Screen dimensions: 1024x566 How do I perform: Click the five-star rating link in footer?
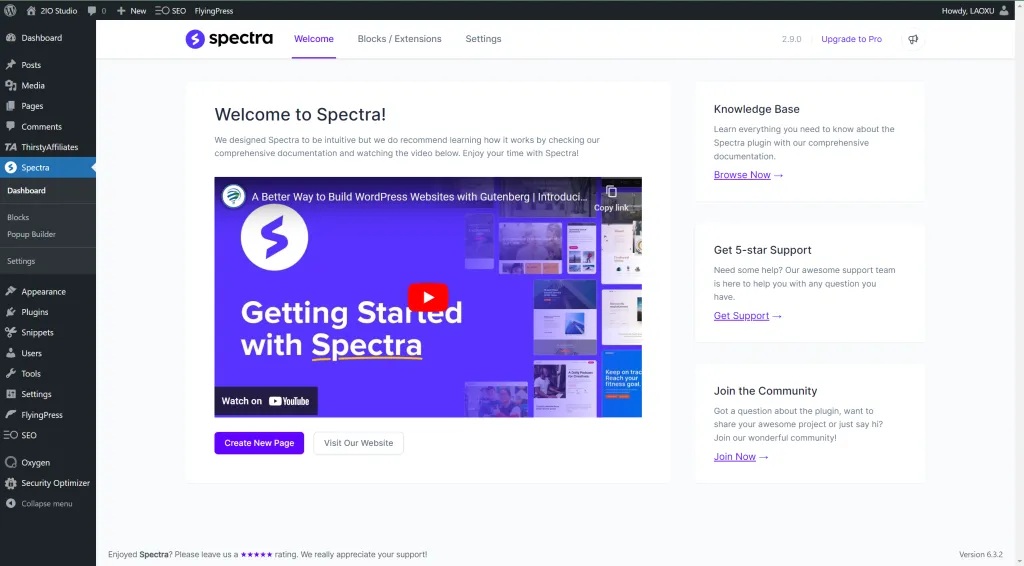point(256,554)
